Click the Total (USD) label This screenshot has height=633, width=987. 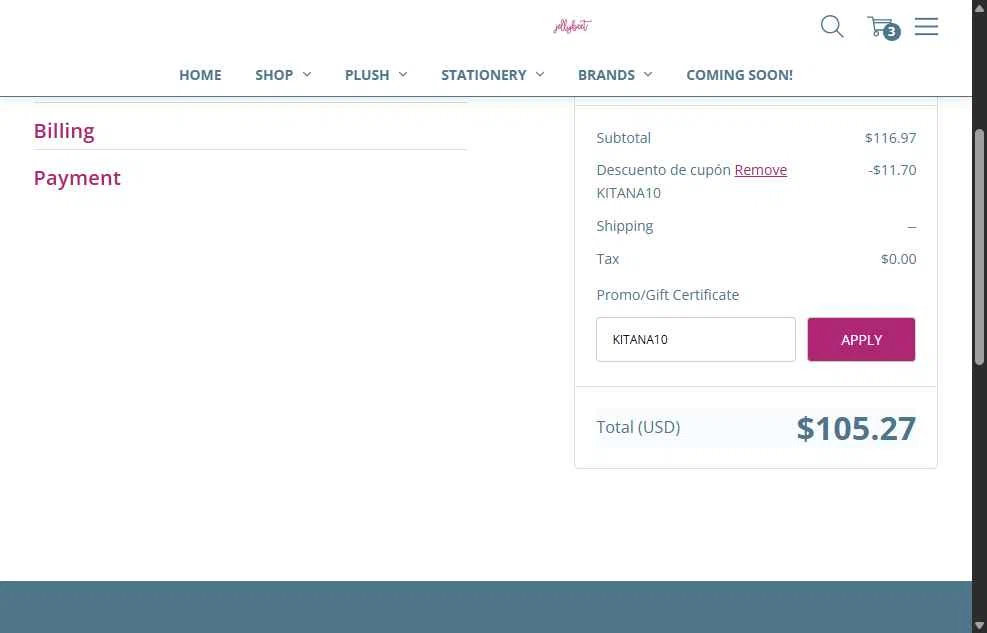tap(638, 427)
